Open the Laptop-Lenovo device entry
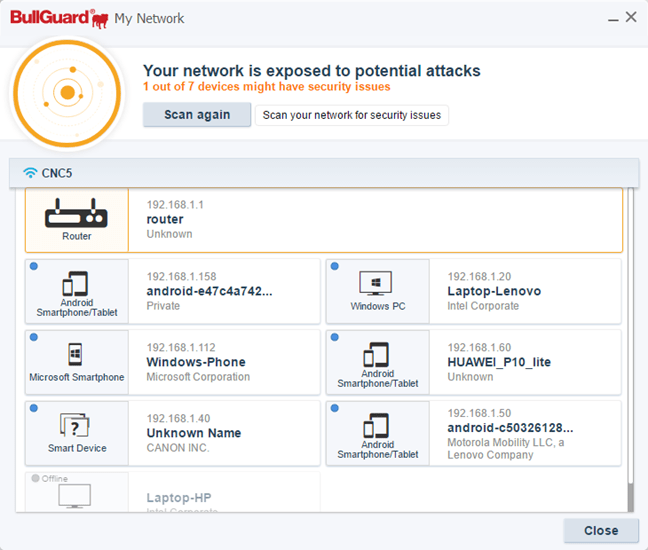The image size is (648, 550). tap(494, 291)
